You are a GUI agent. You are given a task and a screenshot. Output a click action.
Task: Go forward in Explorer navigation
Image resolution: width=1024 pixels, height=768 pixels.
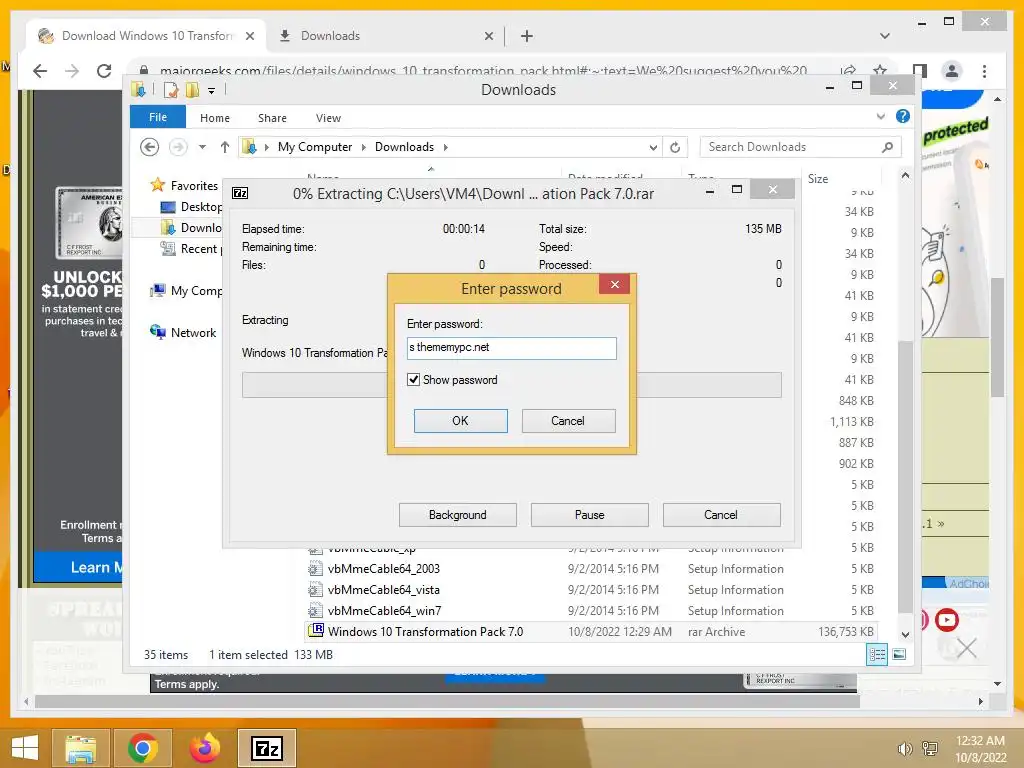pos(178,147)
